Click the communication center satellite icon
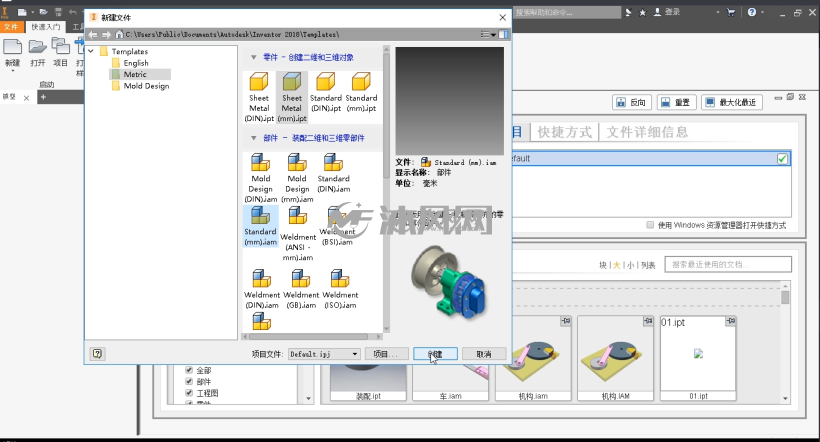This screenshot has height=442, width=820. 628,12
